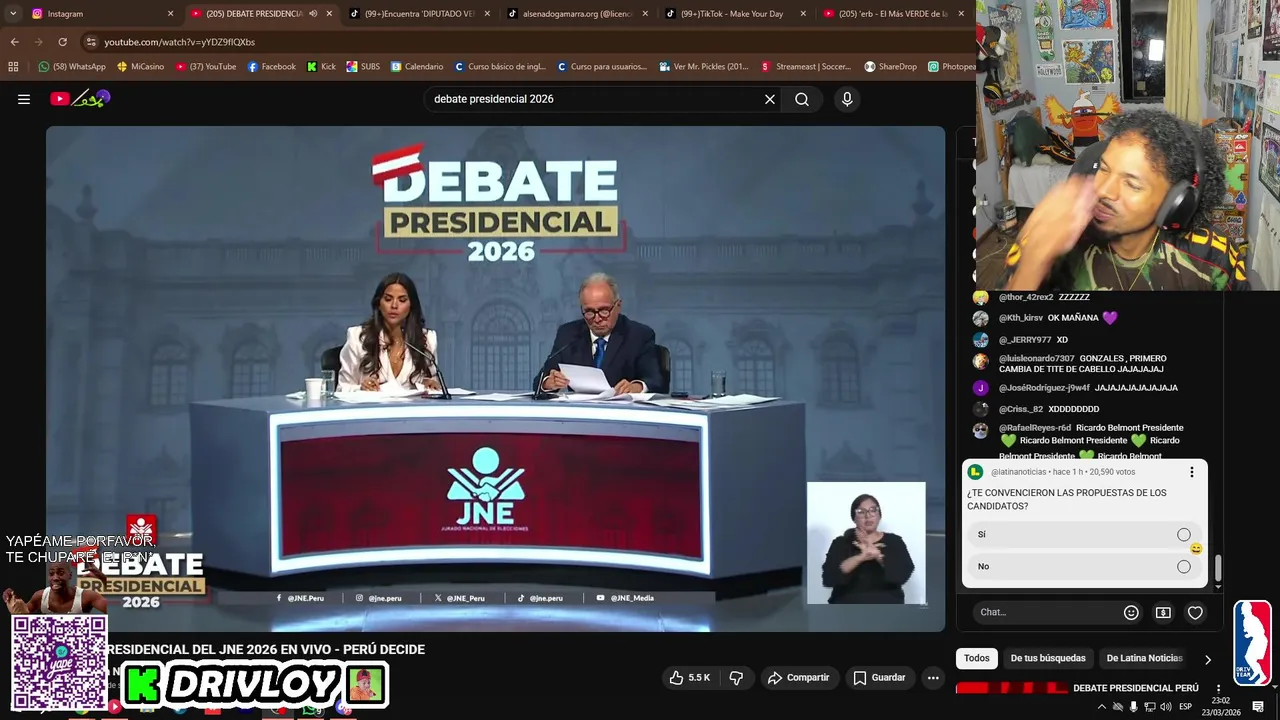Image resolution: width=1280 pixels, height=720 pixels.
Task: Go back in the browser
Action: point(15,42)
